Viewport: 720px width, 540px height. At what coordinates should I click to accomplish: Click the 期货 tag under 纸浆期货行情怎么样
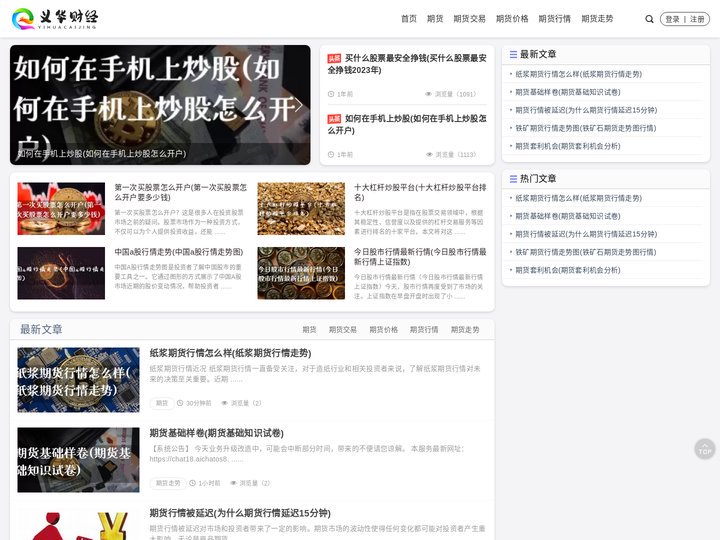(162, 403)
